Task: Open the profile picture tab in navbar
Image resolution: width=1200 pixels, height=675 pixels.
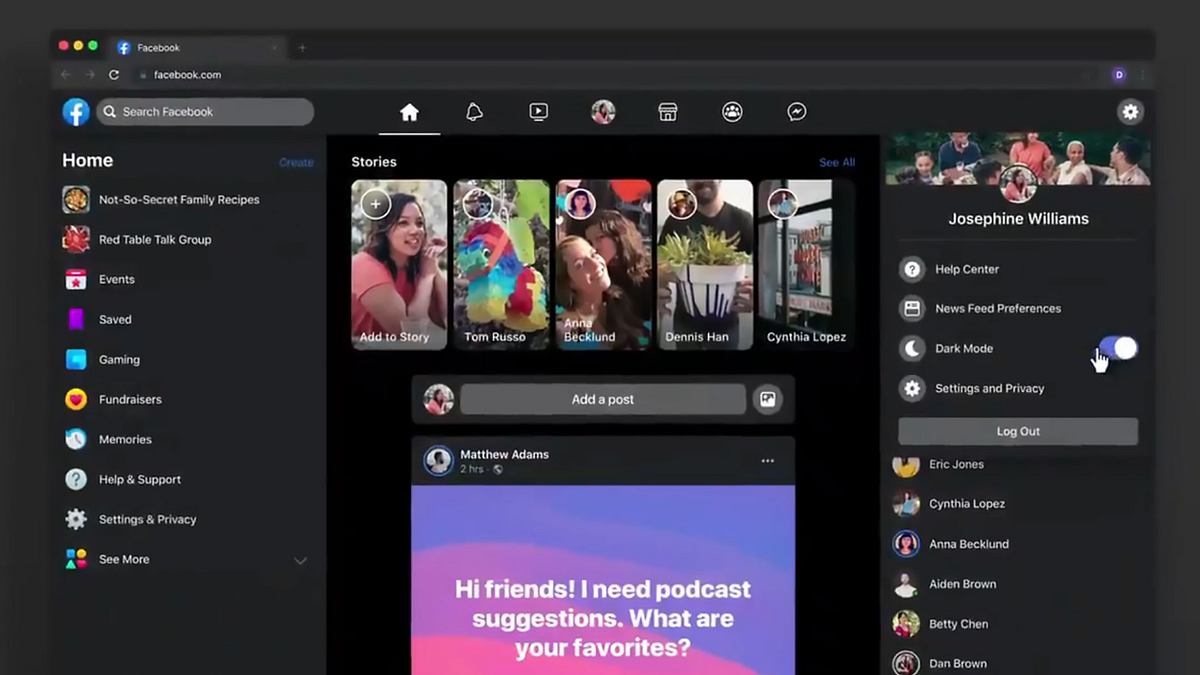Action: click(x=603, y=112)
